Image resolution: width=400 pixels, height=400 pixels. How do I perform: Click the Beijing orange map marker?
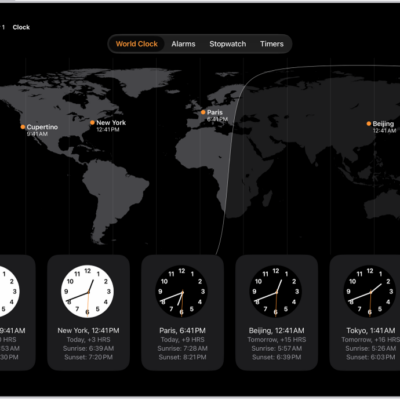point(369,124)
